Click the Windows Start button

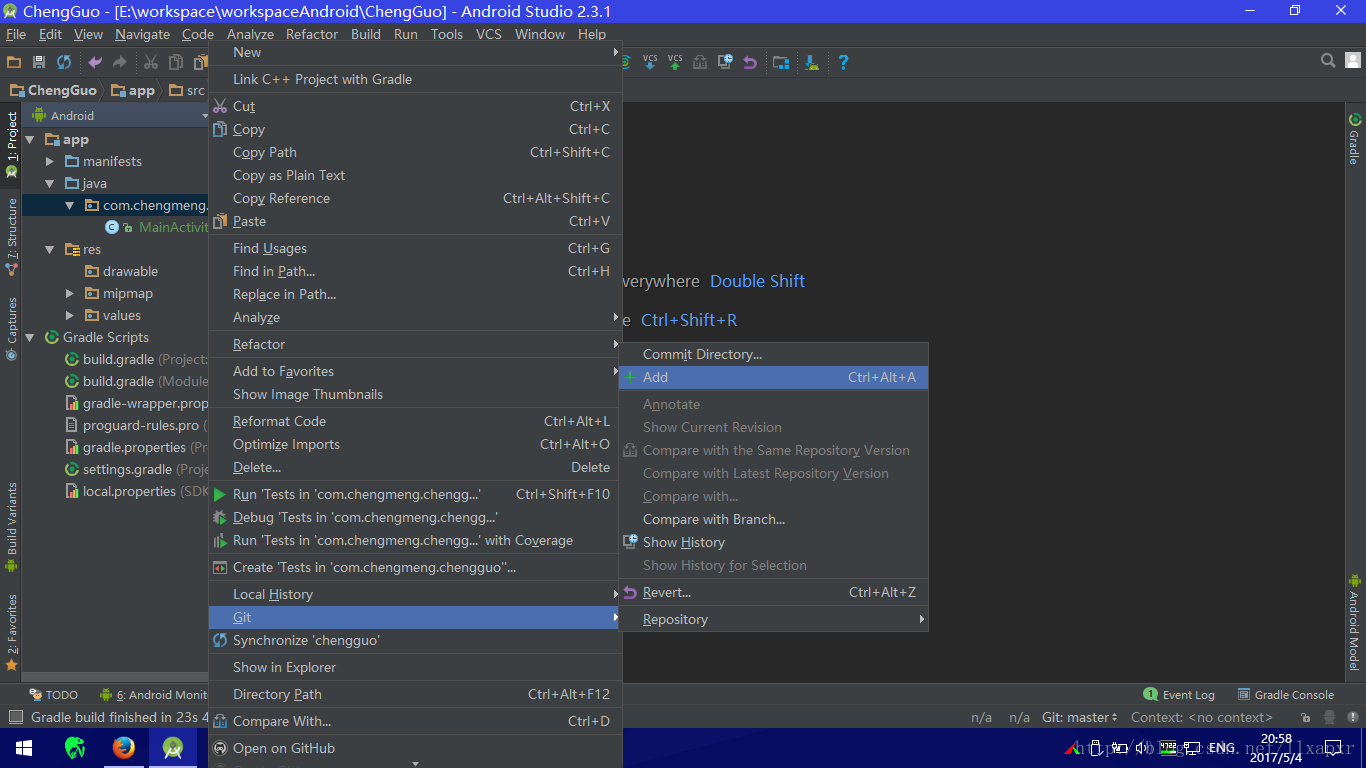coord(24,748)
